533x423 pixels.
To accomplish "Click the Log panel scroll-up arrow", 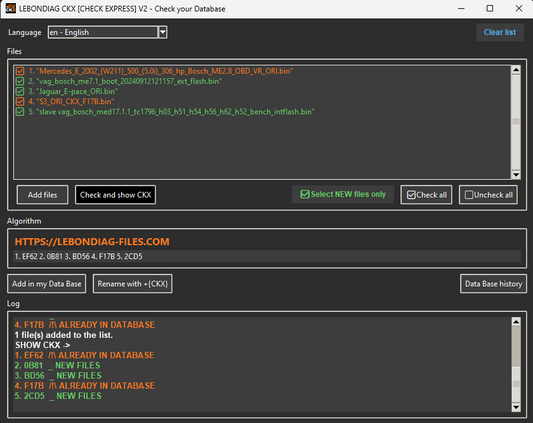I will [516, 321].
